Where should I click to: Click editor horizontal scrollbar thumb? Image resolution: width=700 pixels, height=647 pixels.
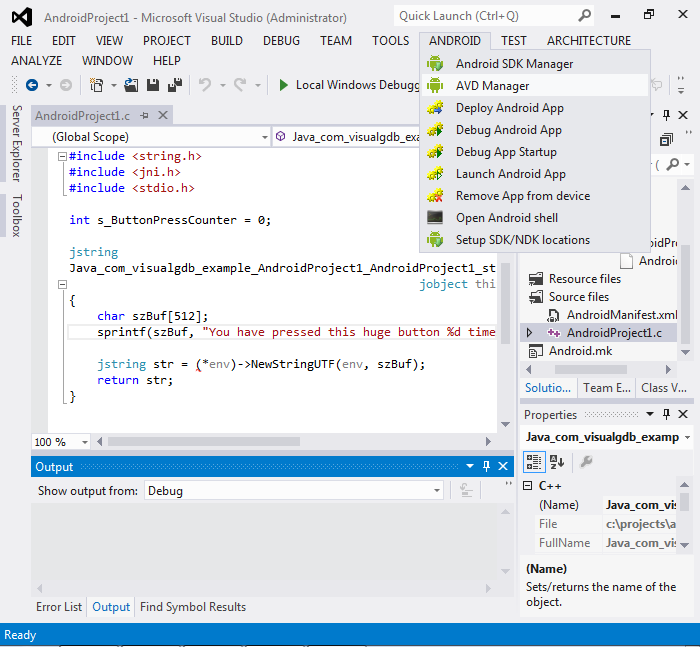pos(204,442)
